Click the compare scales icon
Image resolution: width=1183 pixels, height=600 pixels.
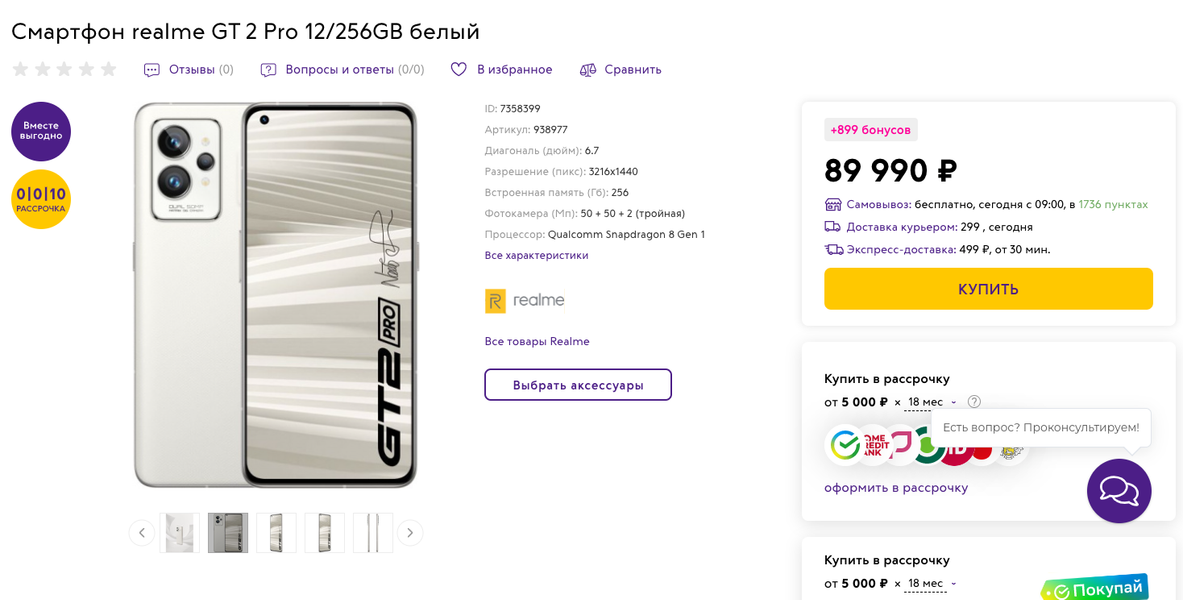click(x=588, y=69)
